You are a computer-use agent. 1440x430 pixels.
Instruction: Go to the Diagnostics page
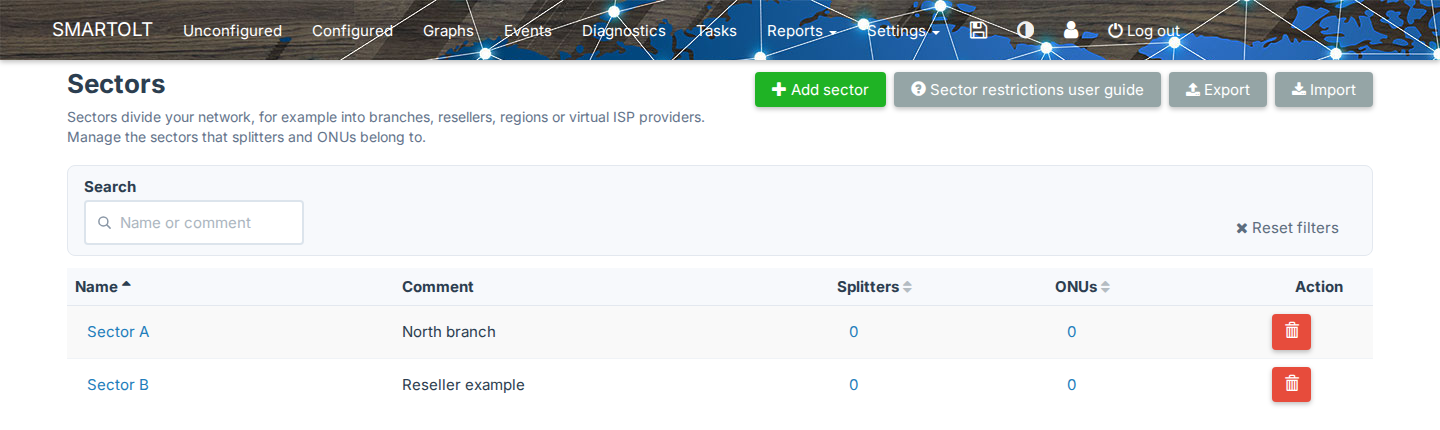(624, 31)
